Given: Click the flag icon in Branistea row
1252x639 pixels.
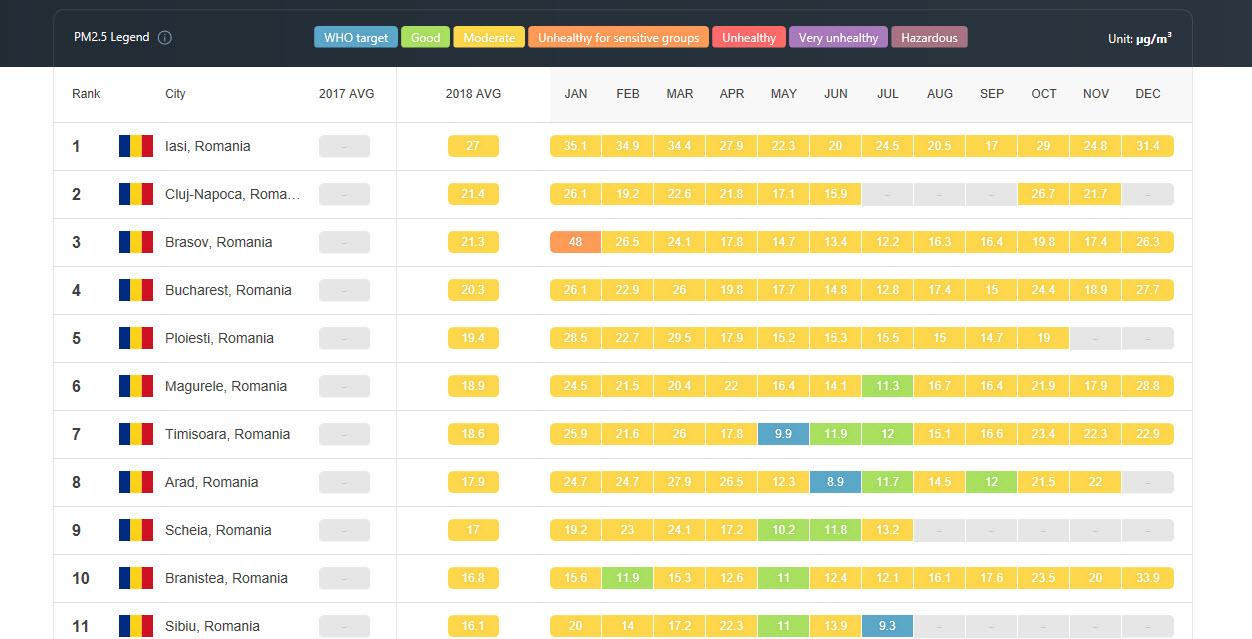Looking at the screenshot, I should pyautogui.click(x=135, y=578).
